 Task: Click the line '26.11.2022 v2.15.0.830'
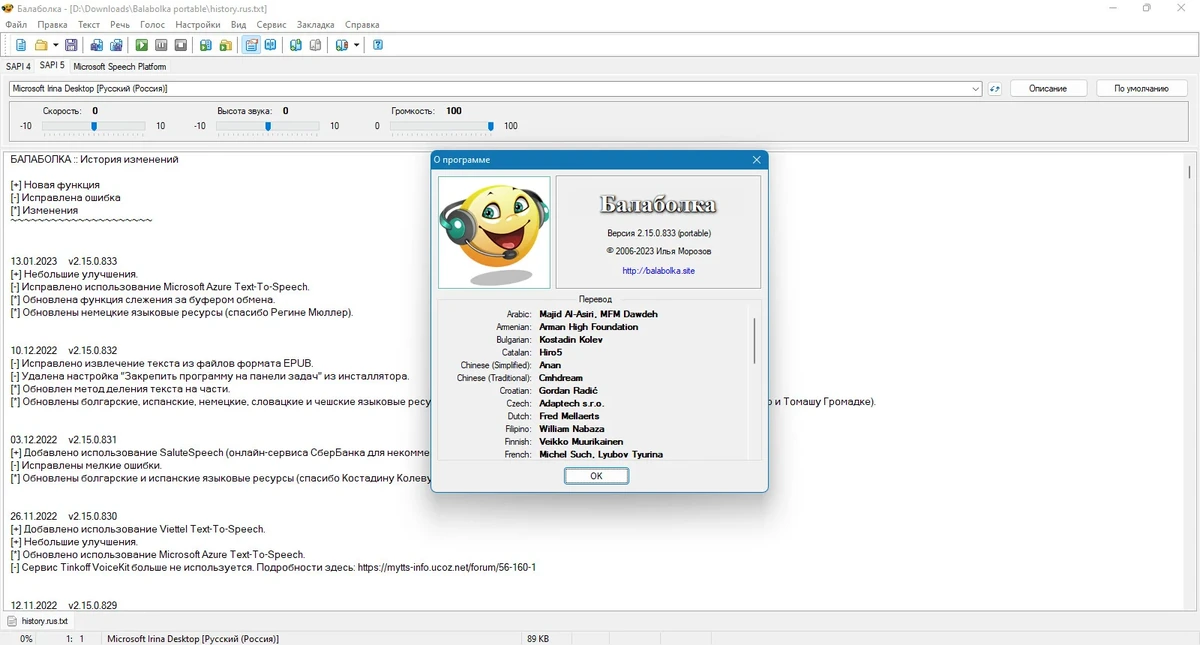tap(64, 516)
